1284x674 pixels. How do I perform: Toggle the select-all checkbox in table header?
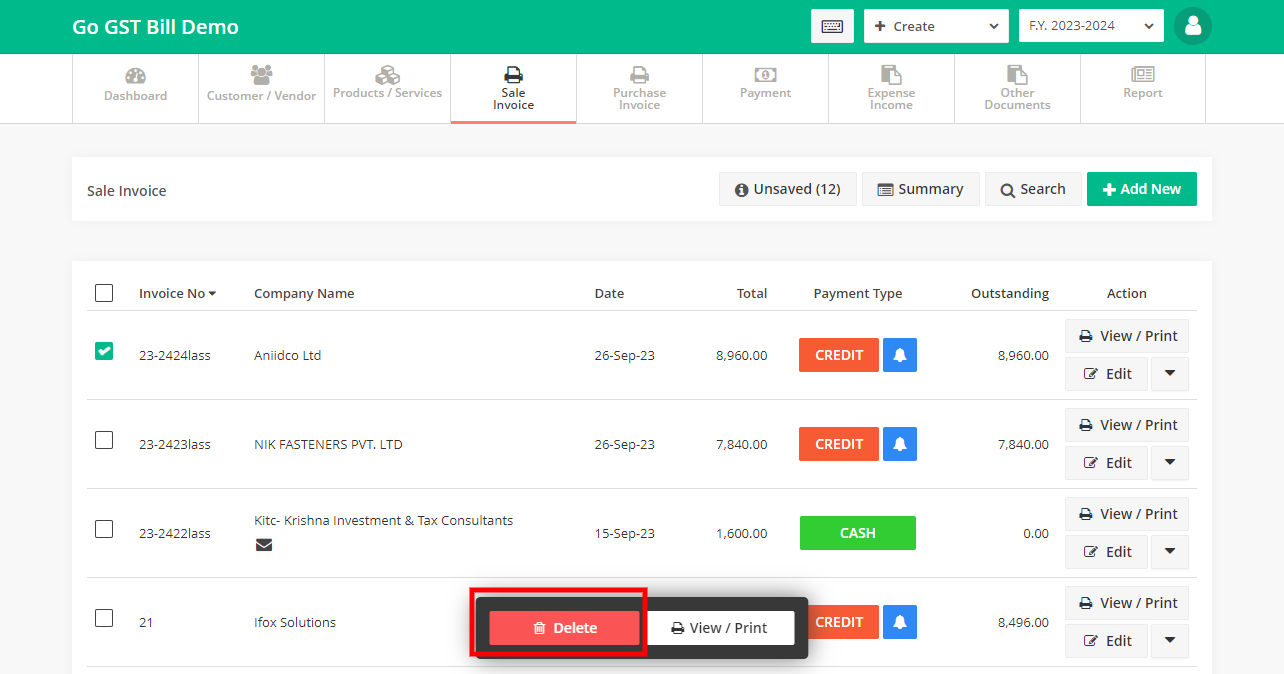coord(104,293)
